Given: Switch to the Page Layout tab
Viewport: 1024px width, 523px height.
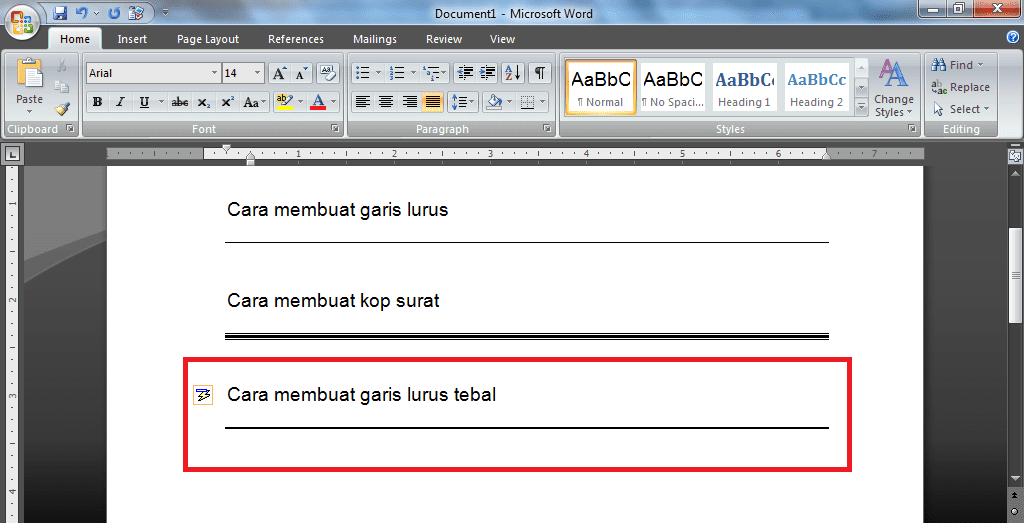Looking at the screenshot, I should 208,39.
